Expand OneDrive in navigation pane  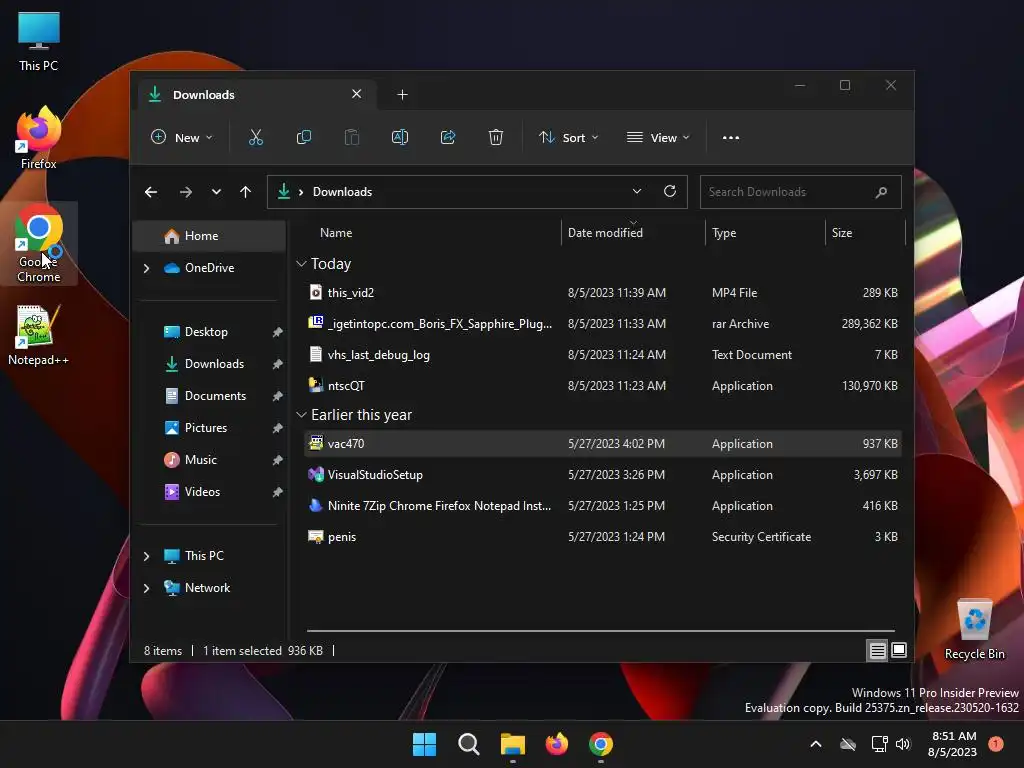(x=146, y=268)
